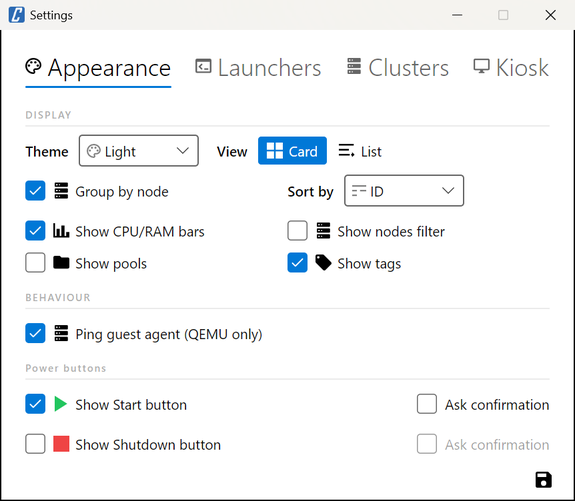575x501 pixels.
Task: Enable the Show pools checkbox
Action: [35, 263]
